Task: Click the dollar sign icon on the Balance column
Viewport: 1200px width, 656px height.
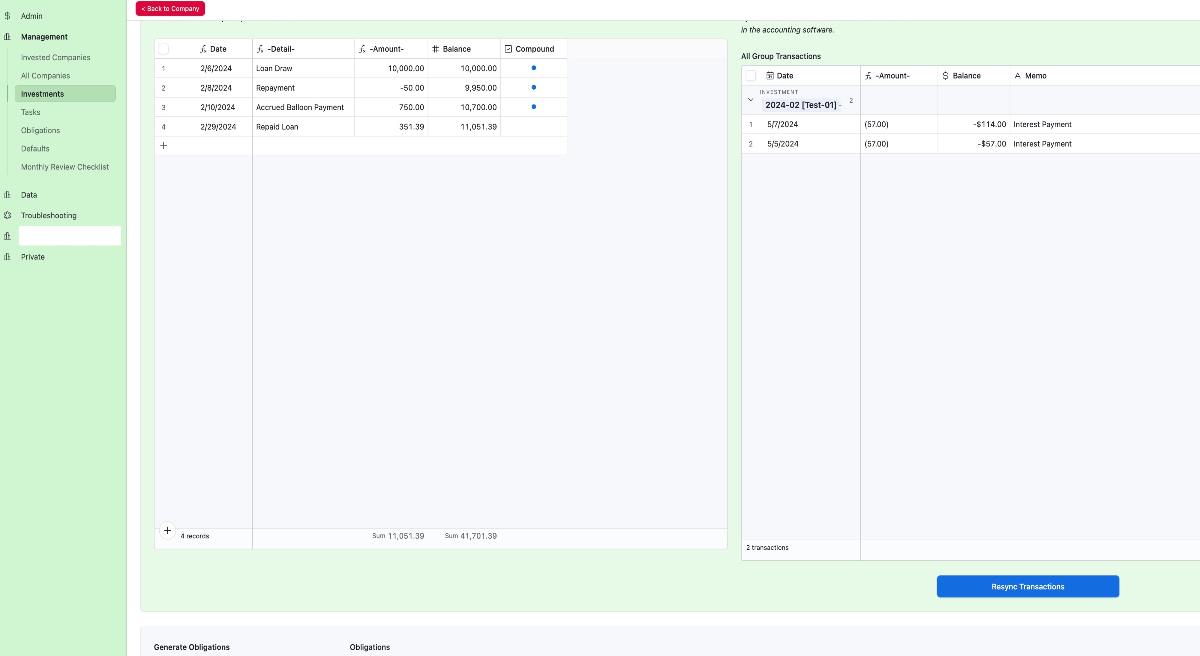Action: click(x=945, y=75)
